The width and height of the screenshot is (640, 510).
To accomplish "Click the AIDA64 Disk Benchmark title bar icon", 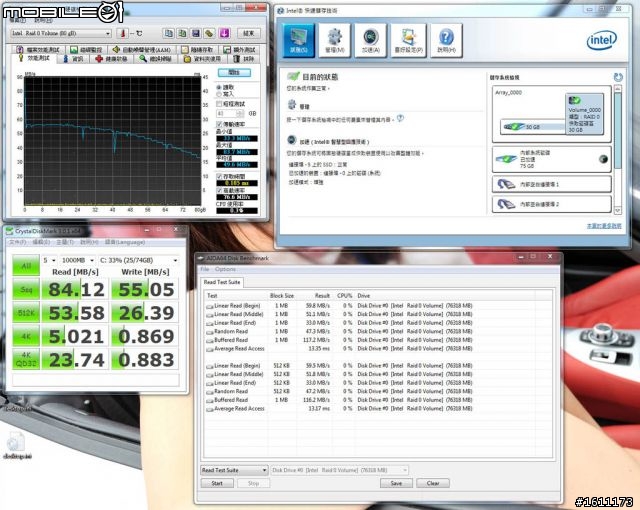I will (x=201, y=258).
